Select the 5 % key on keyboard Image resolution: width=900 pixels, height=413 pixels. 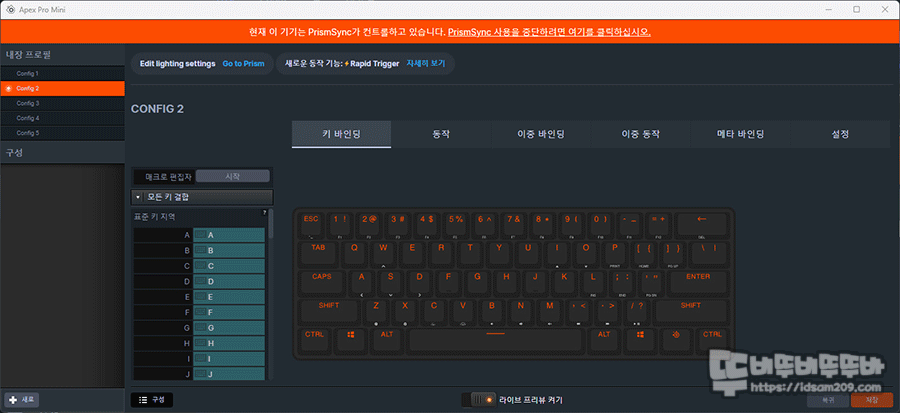click(455, 224)
